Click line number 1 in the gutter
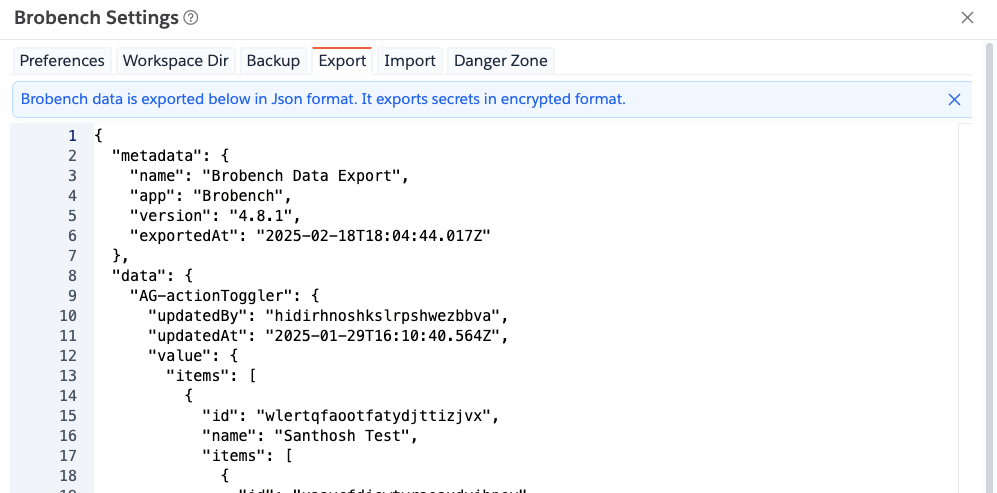The width and height of the screenshot is (997, 493). (72, 136)
